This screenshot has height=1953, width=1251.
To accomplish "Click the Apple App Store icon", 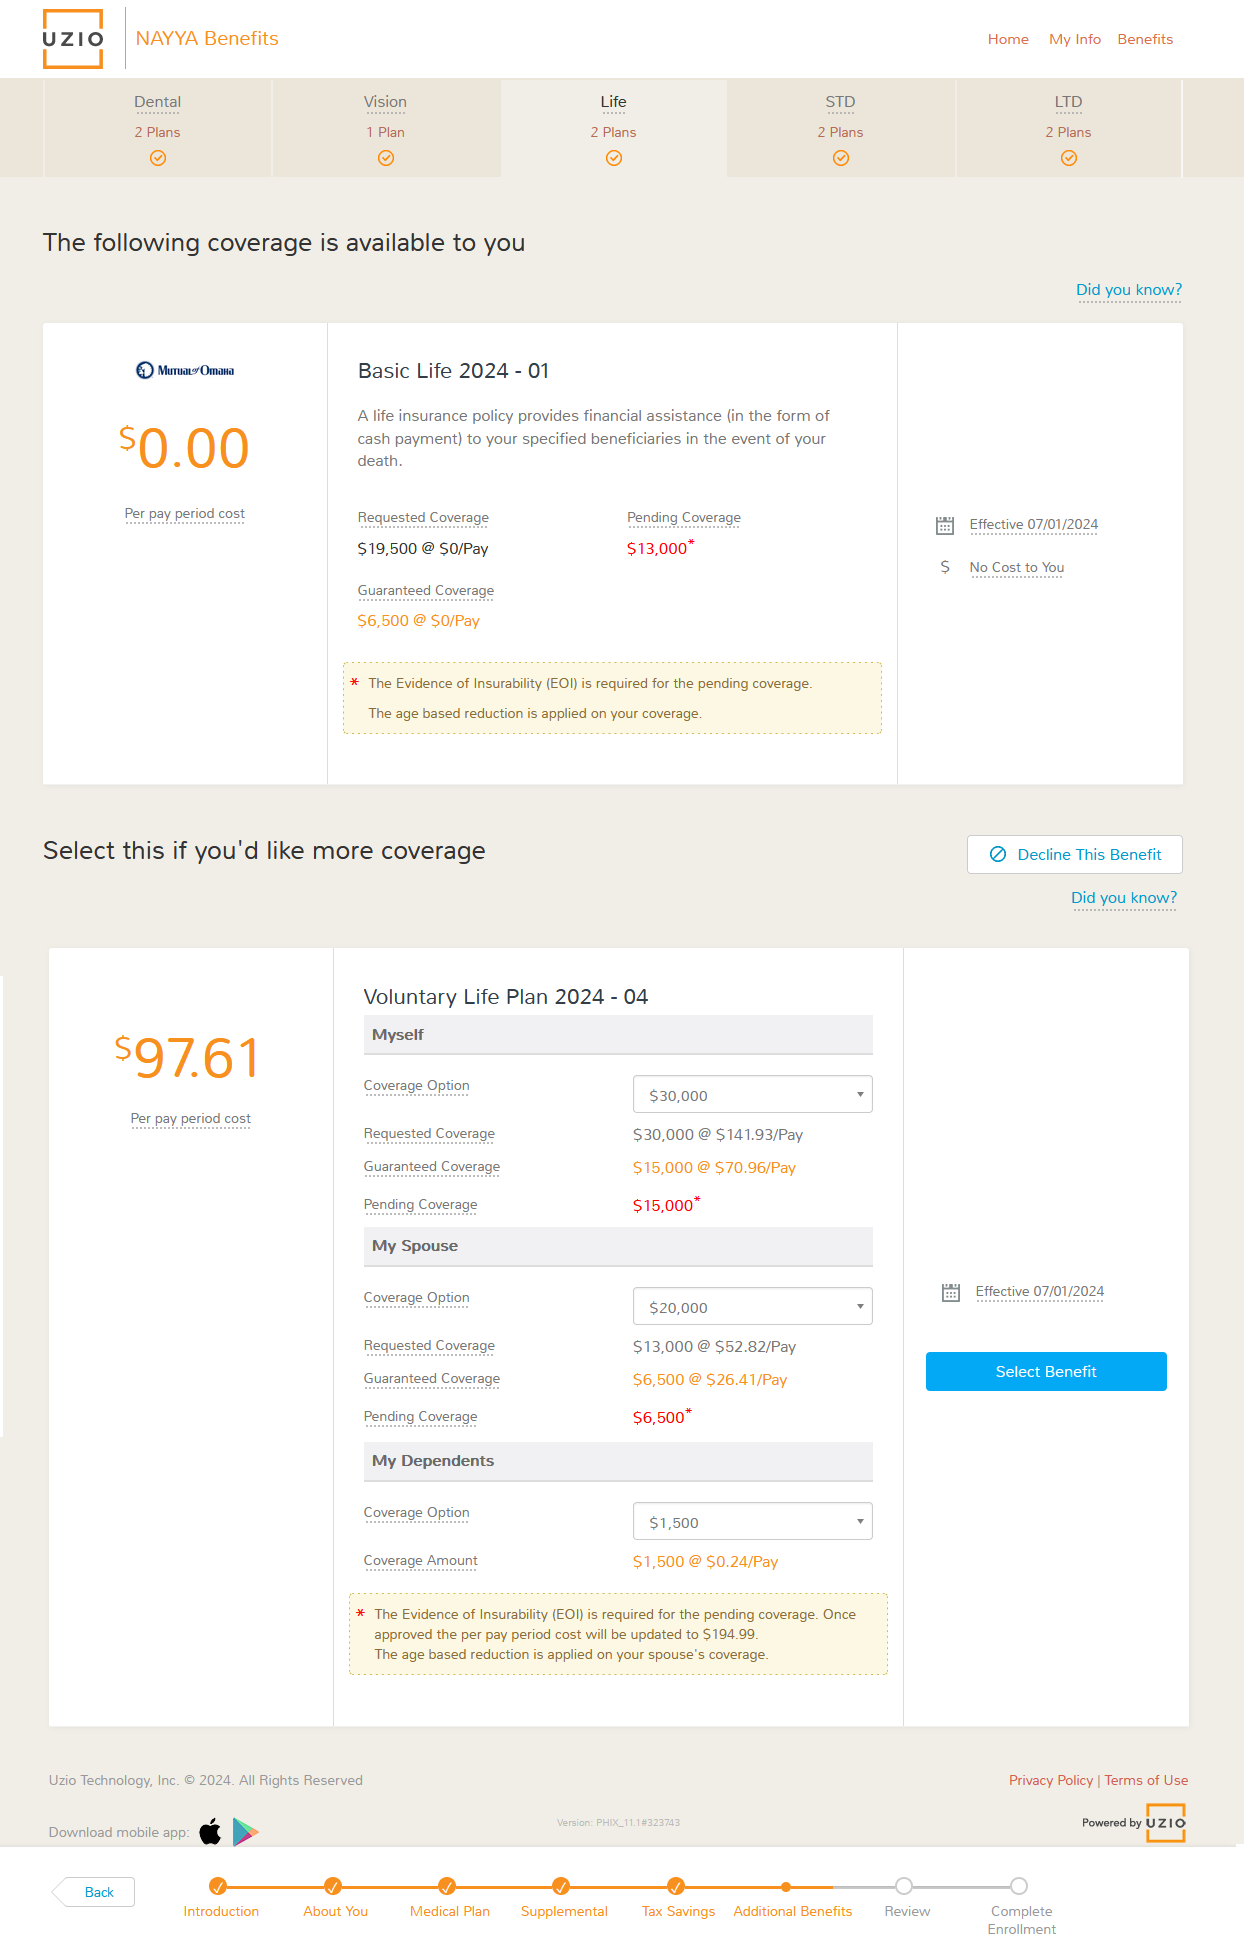I will coord(210,1832).
